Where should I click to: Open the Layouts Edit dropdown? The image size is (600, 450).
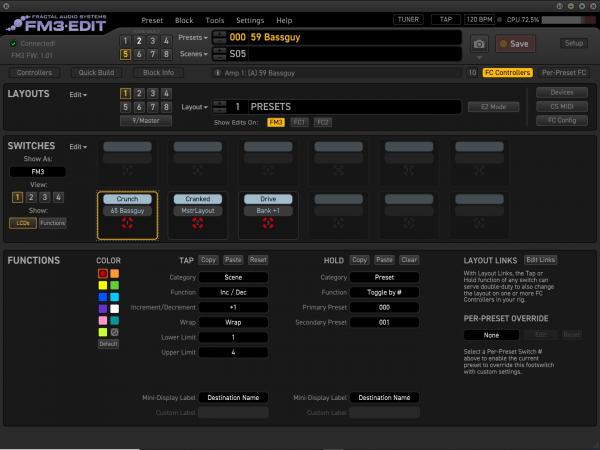coord(78,94)
